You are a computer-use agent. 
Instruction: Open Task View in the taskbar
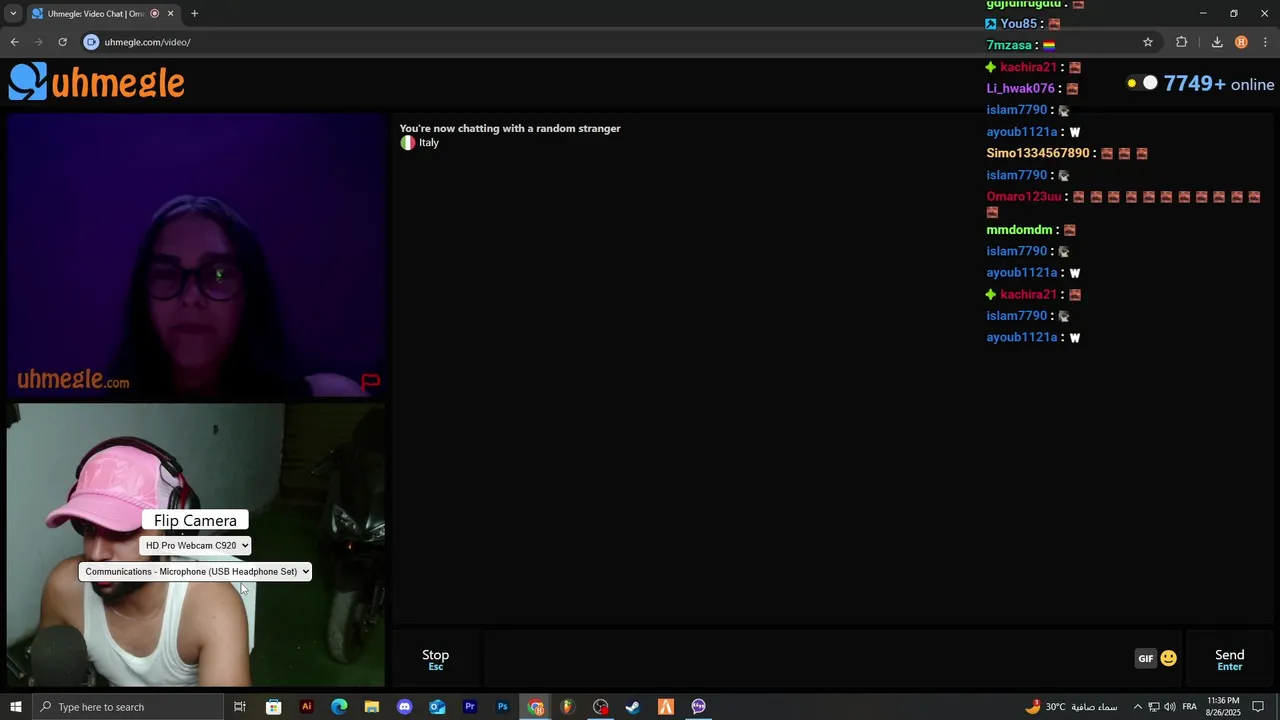click(240, 707)
